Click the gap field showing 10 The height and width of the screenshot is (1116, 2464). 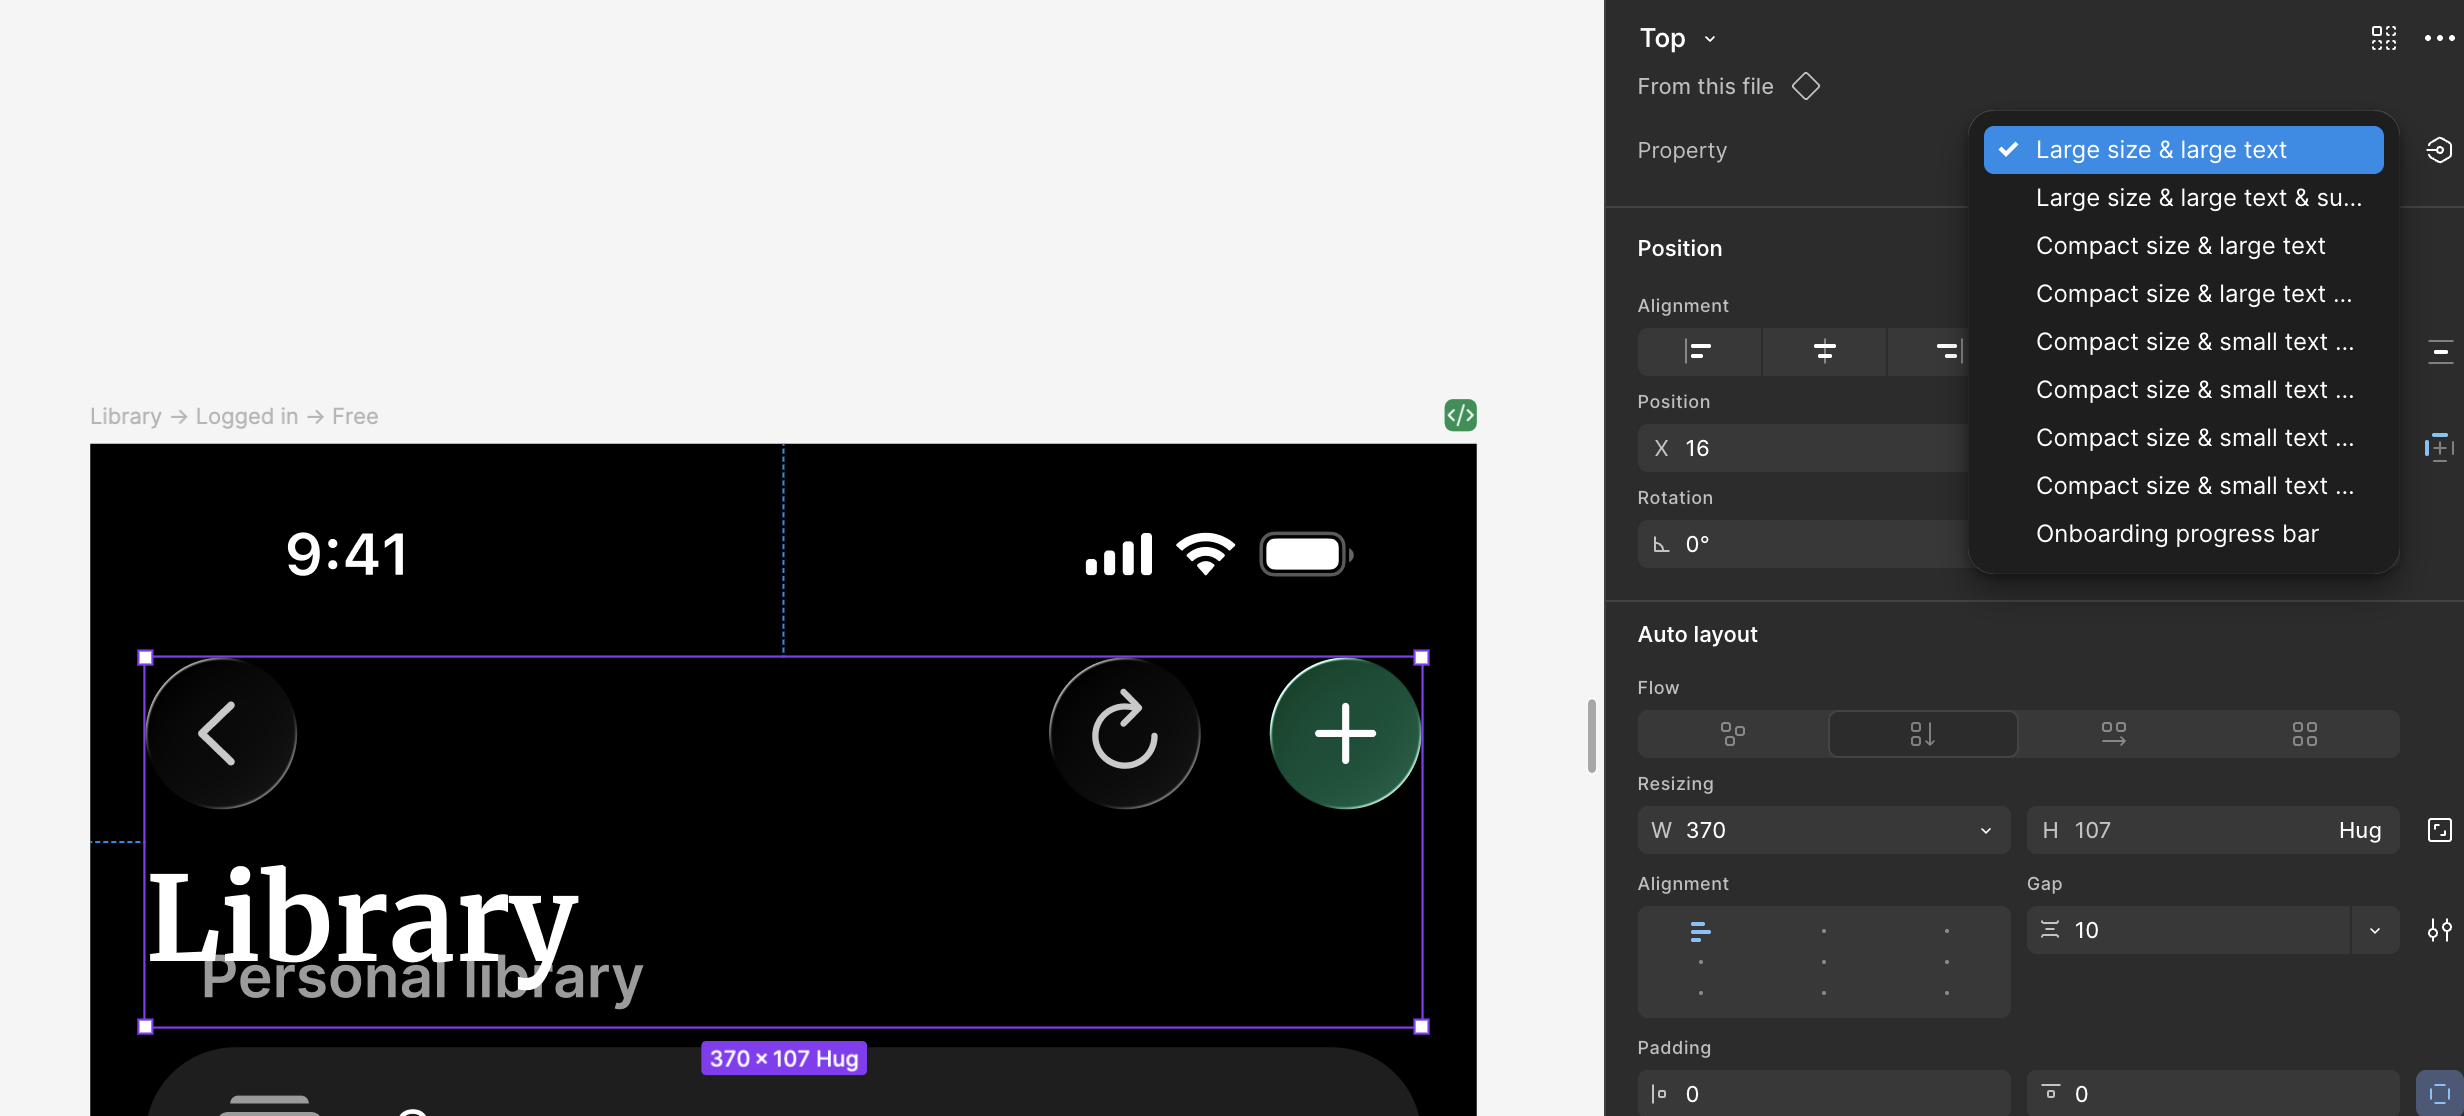click(x=2188, y=930)
